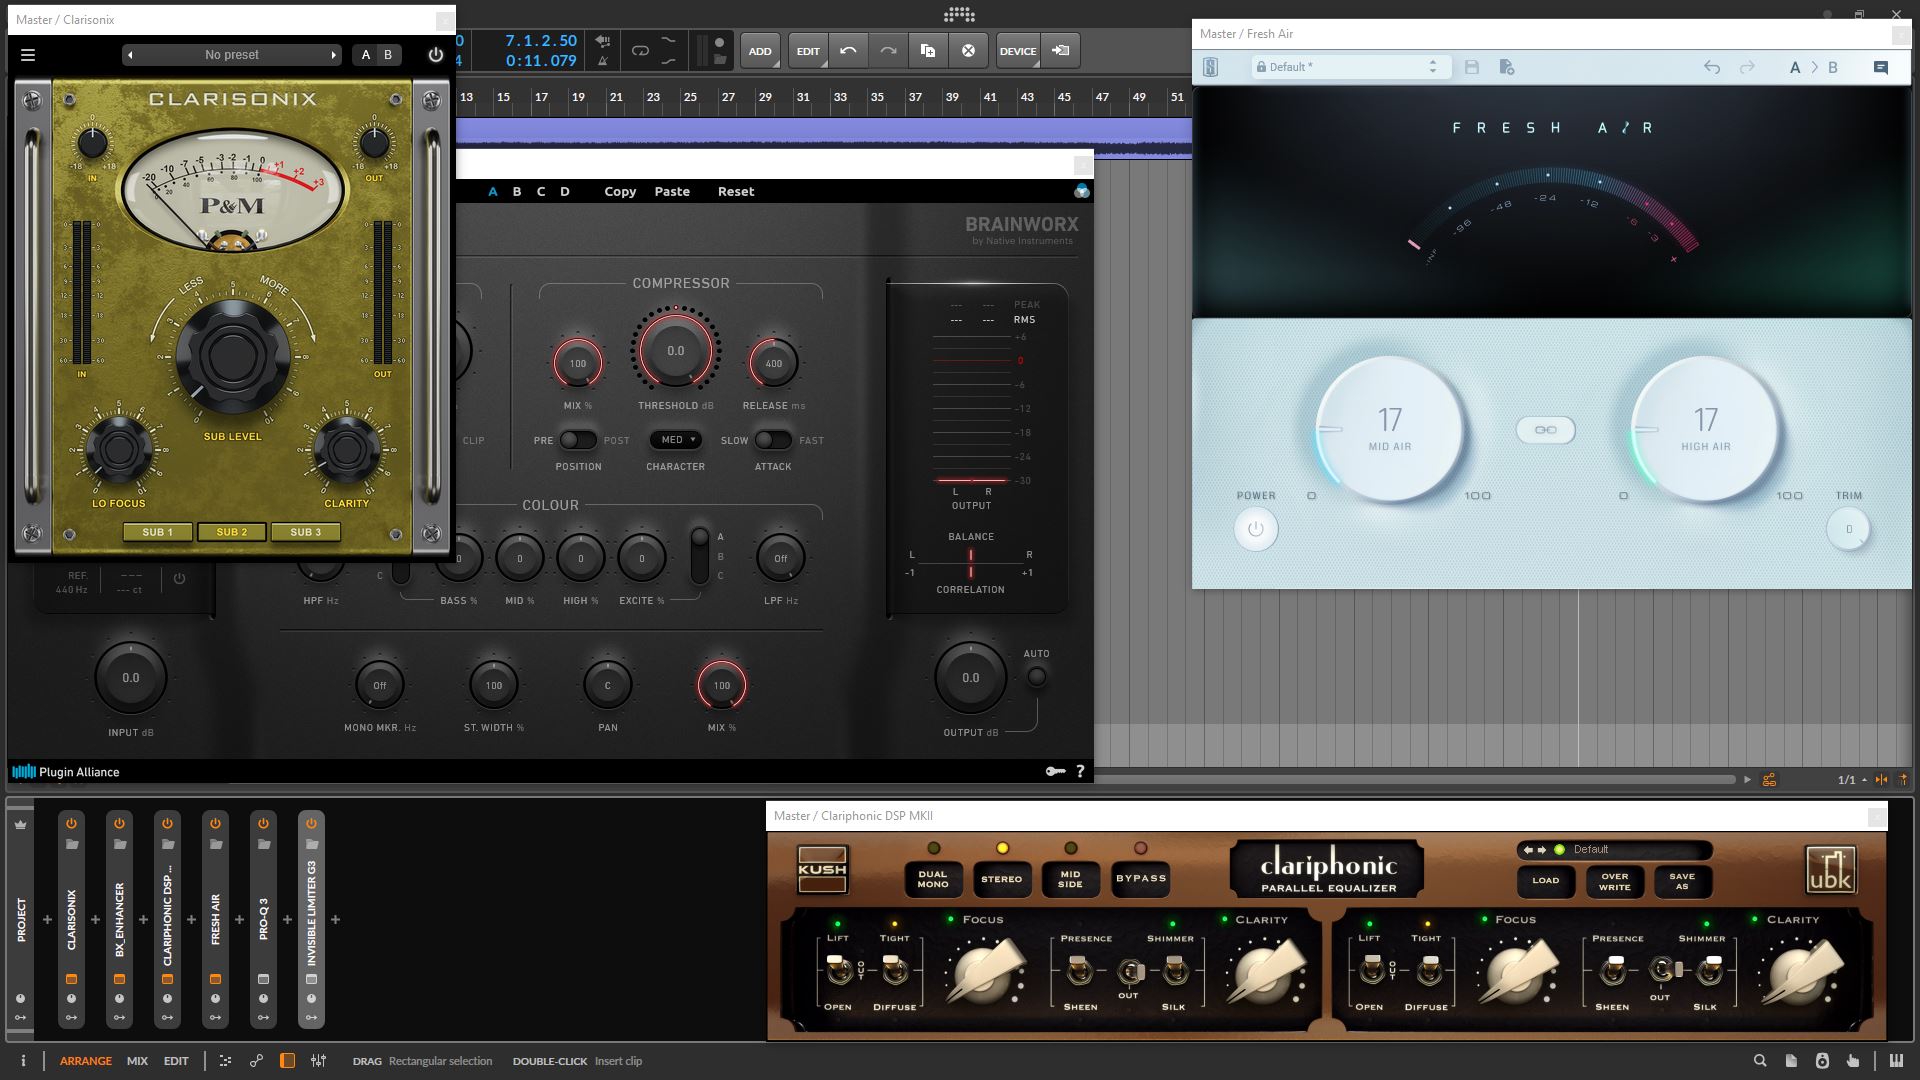Open the Fresh Air Default preset selector
Screen dimensions: 1920x1080
point(1346,67)
